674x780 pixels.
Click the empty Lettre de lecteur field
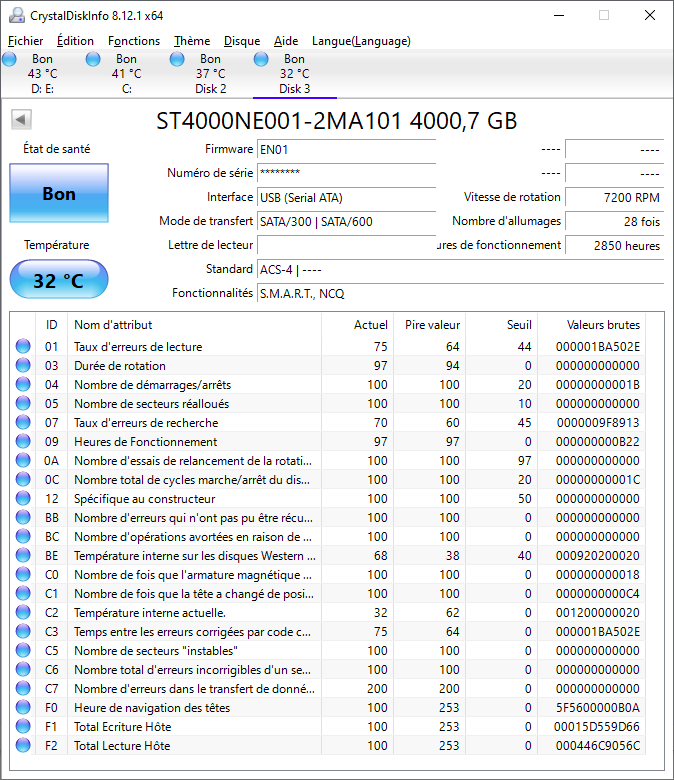point(346,245)
